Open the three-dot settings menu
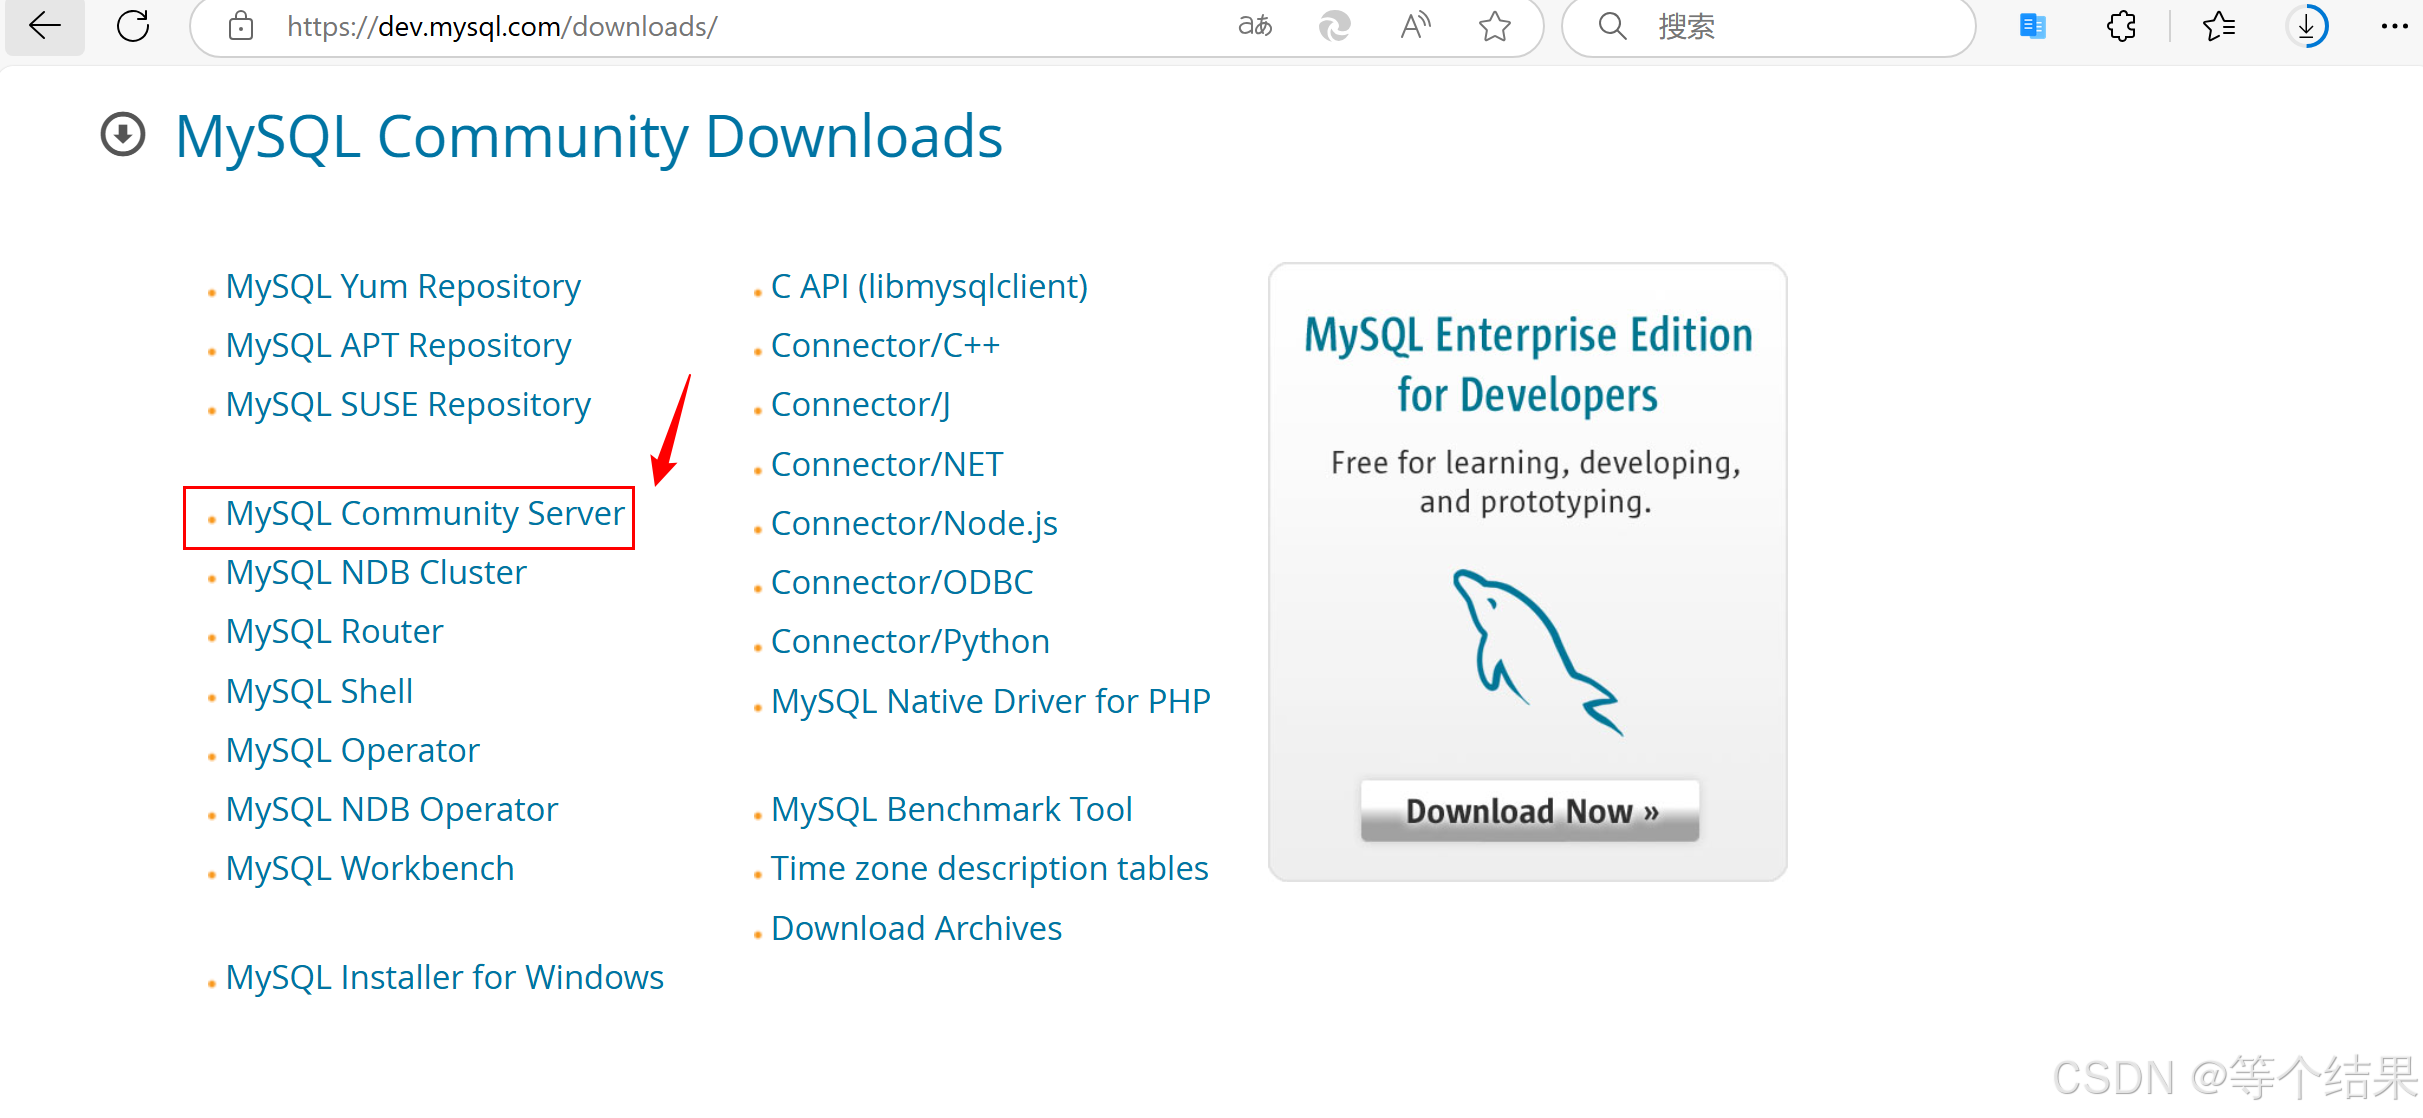The image size is (2423, 1118). 2394,26
